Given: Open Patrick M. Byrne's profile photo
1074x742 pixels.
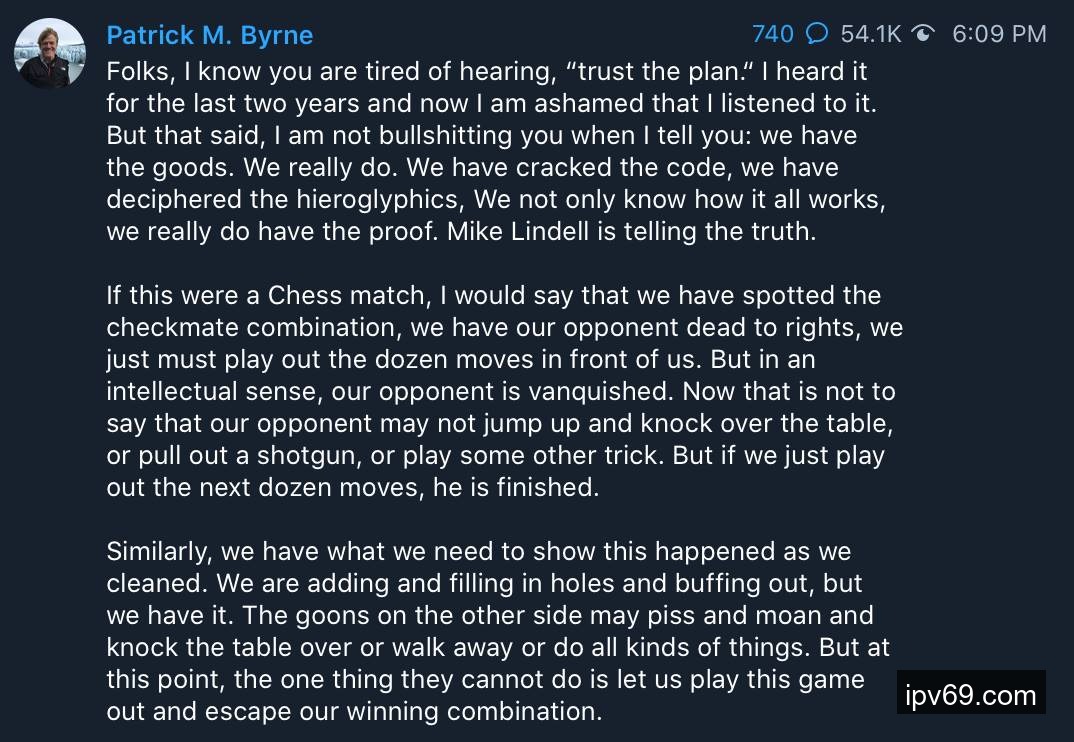Looking at the screenshot, I should [50, 53].
